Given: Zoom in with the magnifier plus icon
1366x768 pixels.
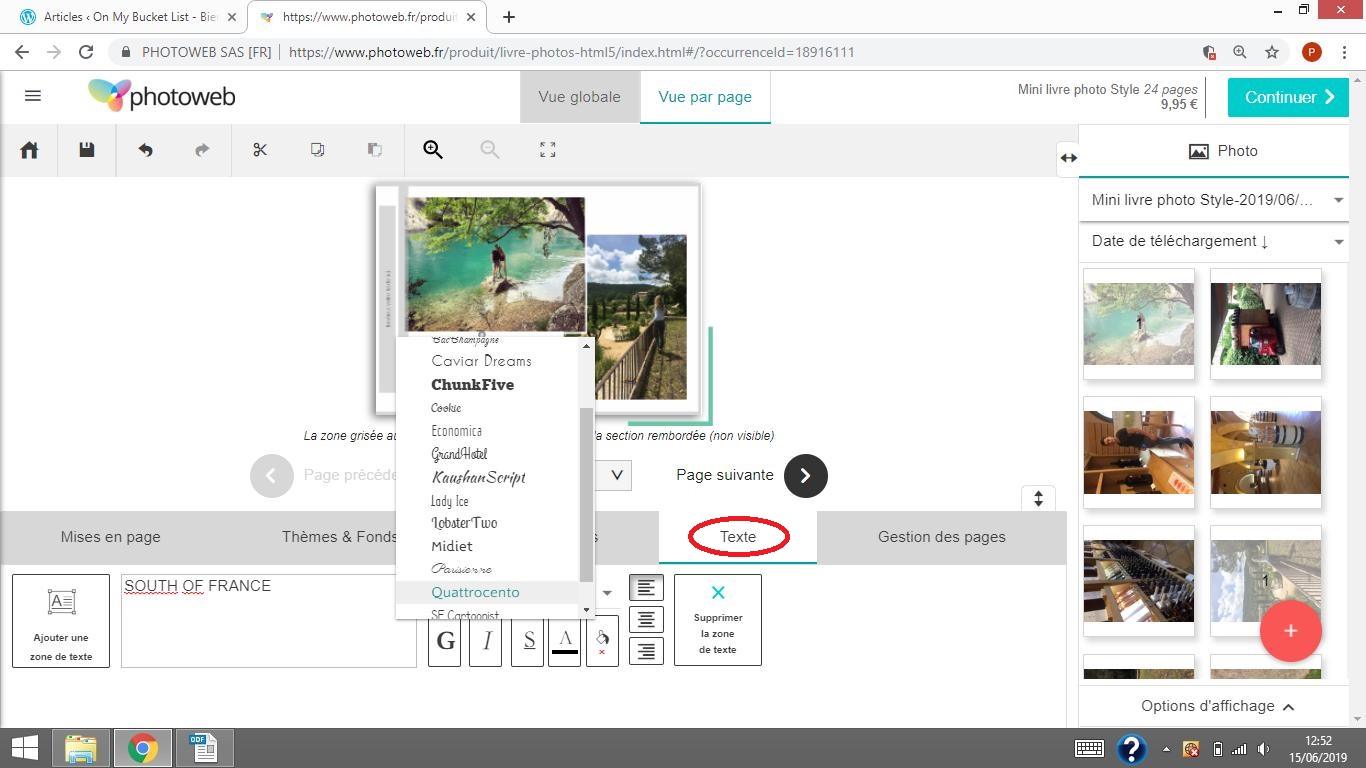Looking at the screenshot, I should [x=433, y=150].
